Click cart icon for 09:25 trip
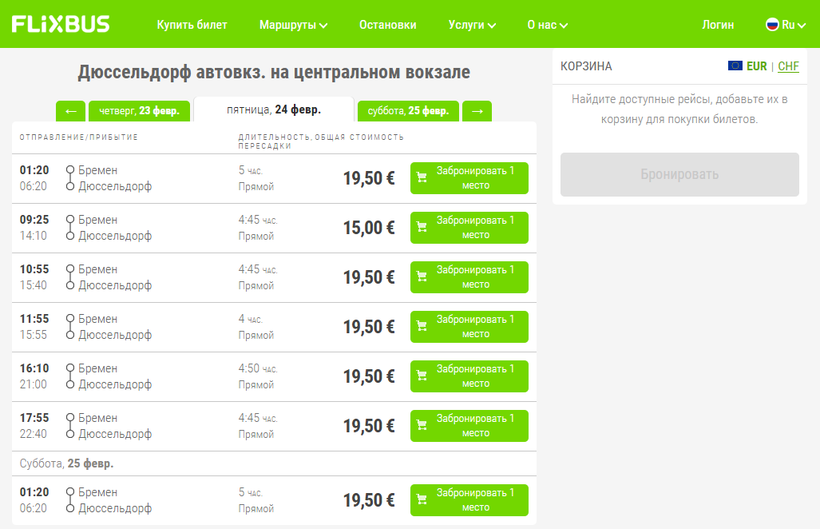 (422, 228)
